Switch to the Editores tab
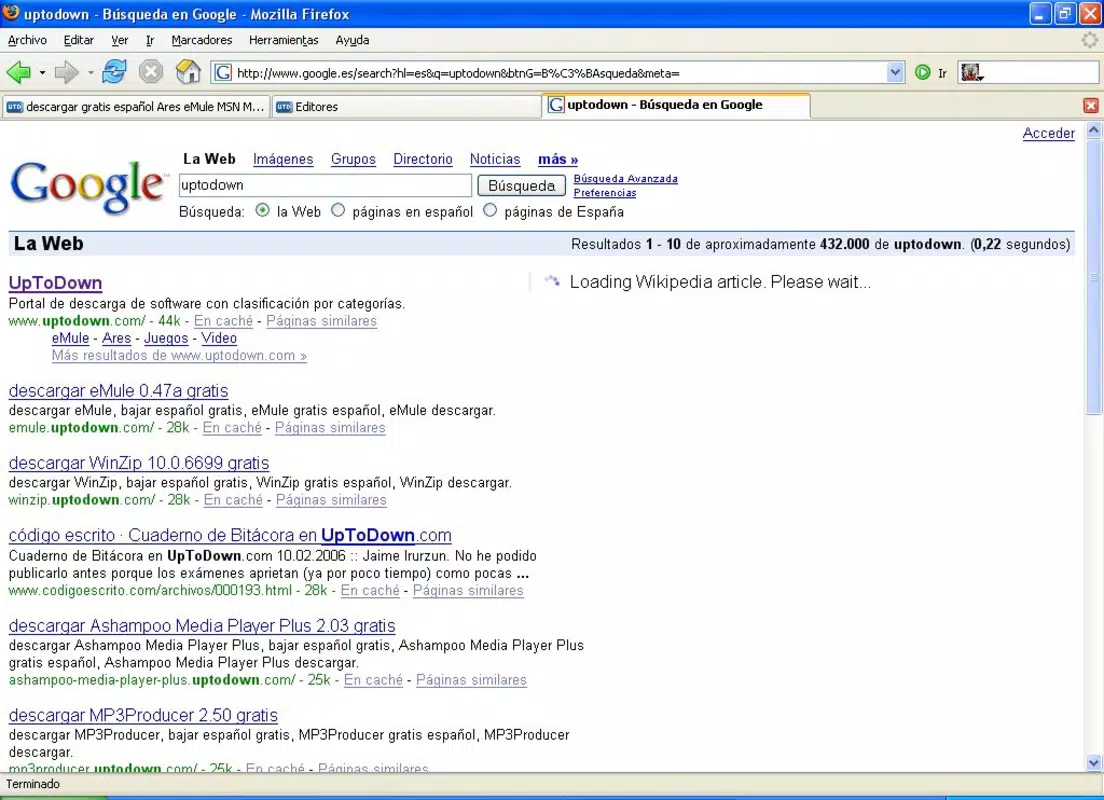Viewport: 1104px width, 800px height. pos(406,106)
